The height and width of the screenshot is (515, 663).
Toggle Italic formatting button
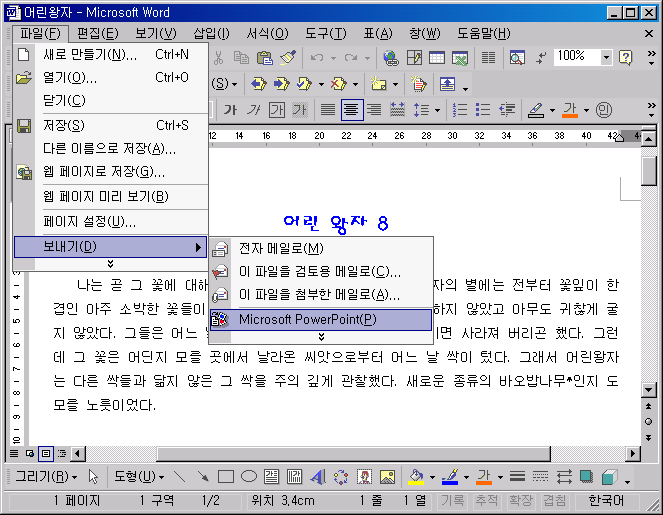coord(253,110)
